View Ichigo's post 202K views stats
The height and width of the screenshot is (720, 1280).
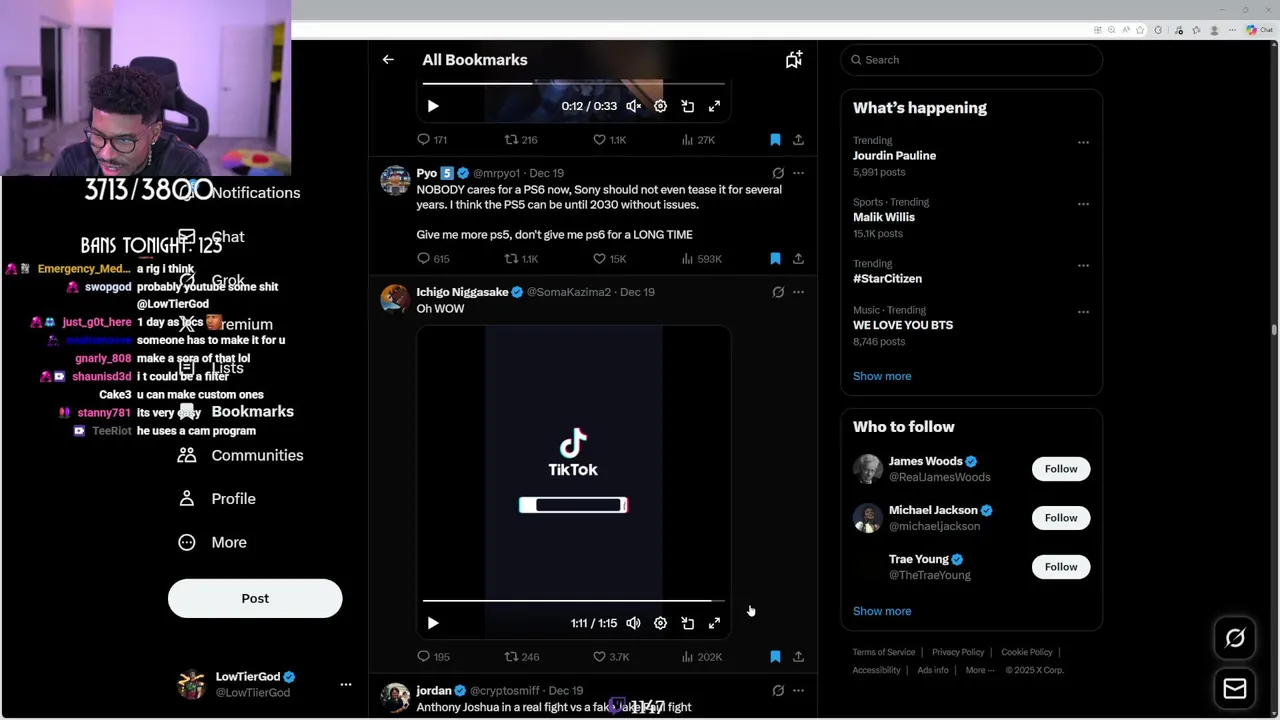[701, 657]
